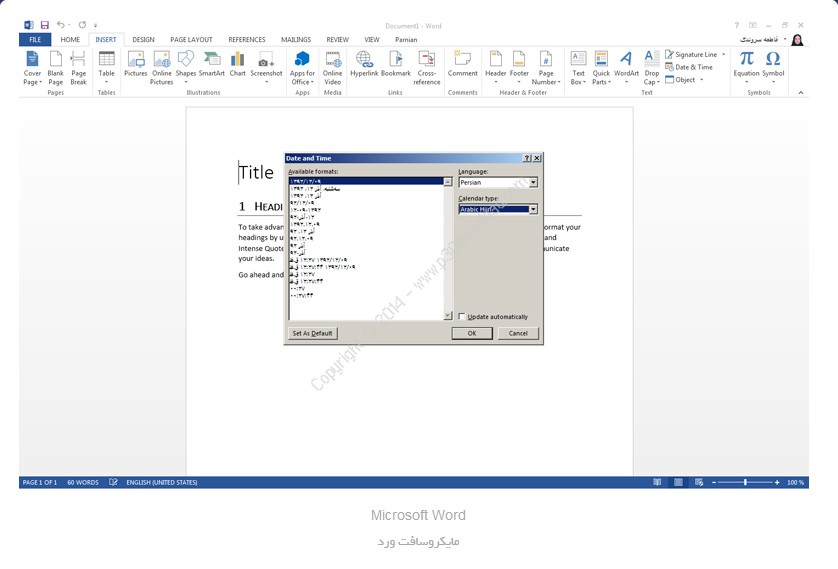Open the user account dropdown arrow
Viewport: 838px width, 569px height.
tap(785, 40)
